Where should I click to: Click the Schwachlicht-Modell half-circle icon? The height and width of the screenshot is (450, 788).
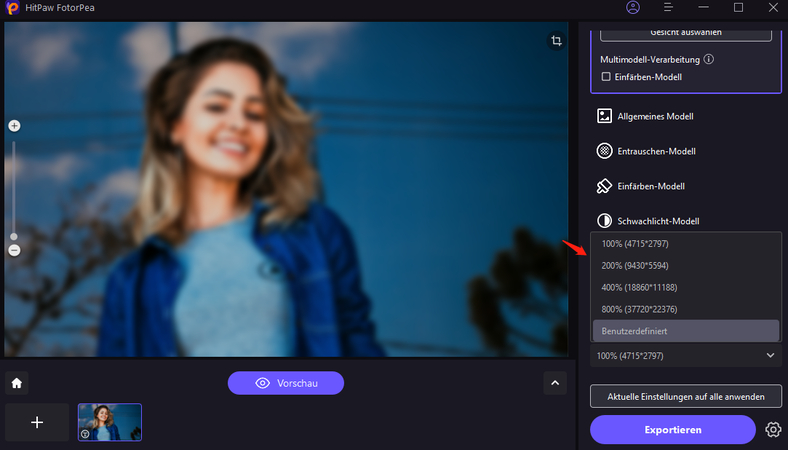(604, 221)
